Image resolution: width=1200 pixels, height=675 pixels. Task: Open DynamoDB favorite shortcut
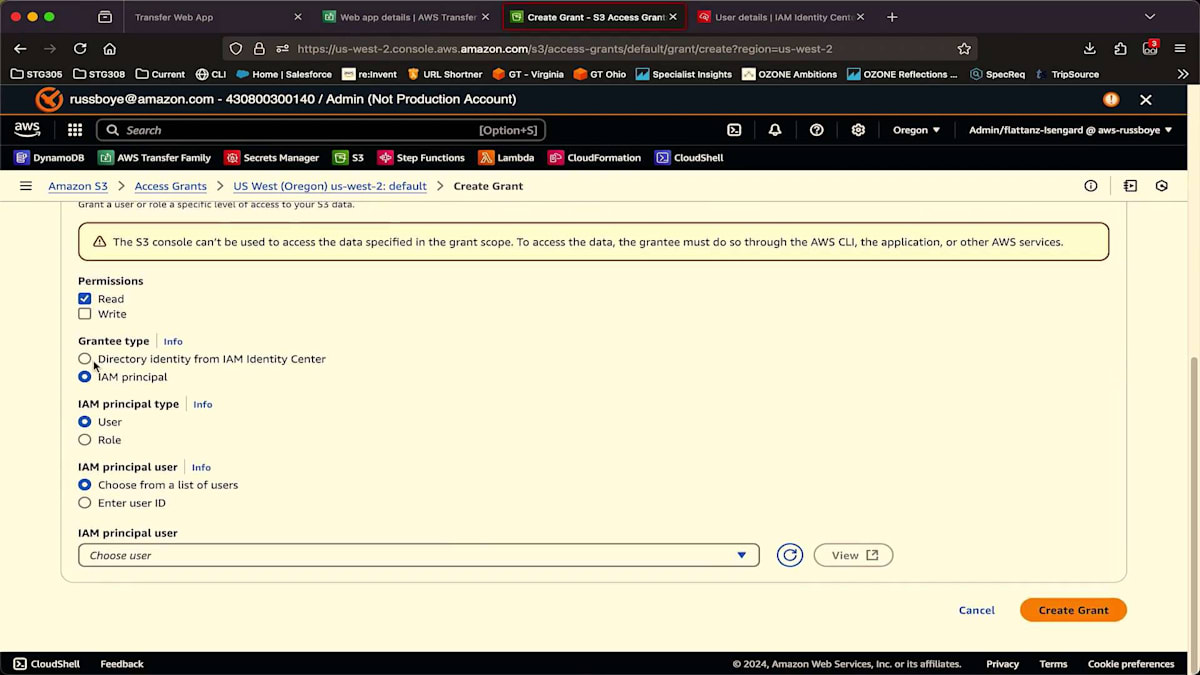50,158
